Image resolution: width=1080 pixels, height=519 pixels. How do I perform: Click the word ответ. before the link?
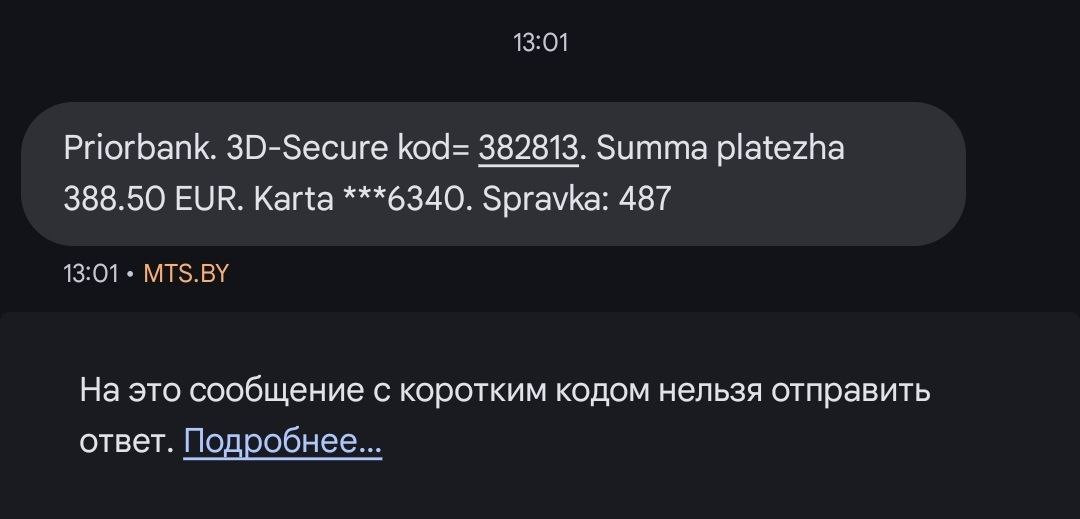click(126, 441)
